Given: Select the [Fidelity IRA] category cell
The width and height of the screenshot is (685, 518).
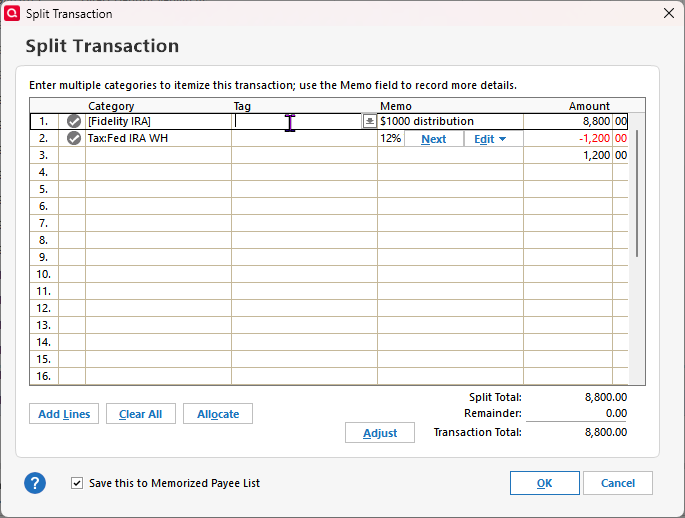Looking at the screenshot, I should click(159, 121).
